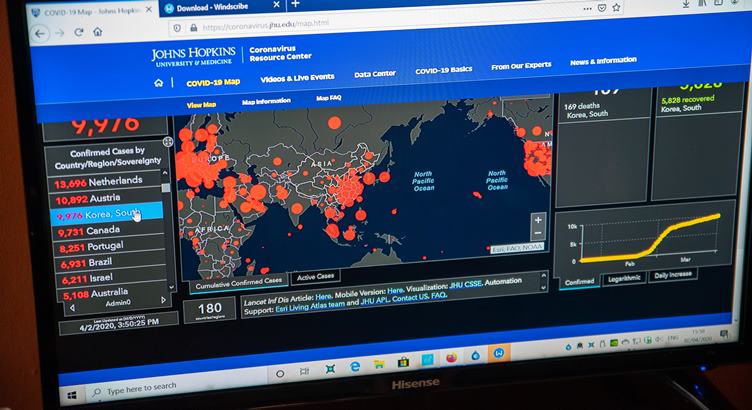Select the Active Cases map tab
The image size is (752, 410).
click(x=315, y=277)
